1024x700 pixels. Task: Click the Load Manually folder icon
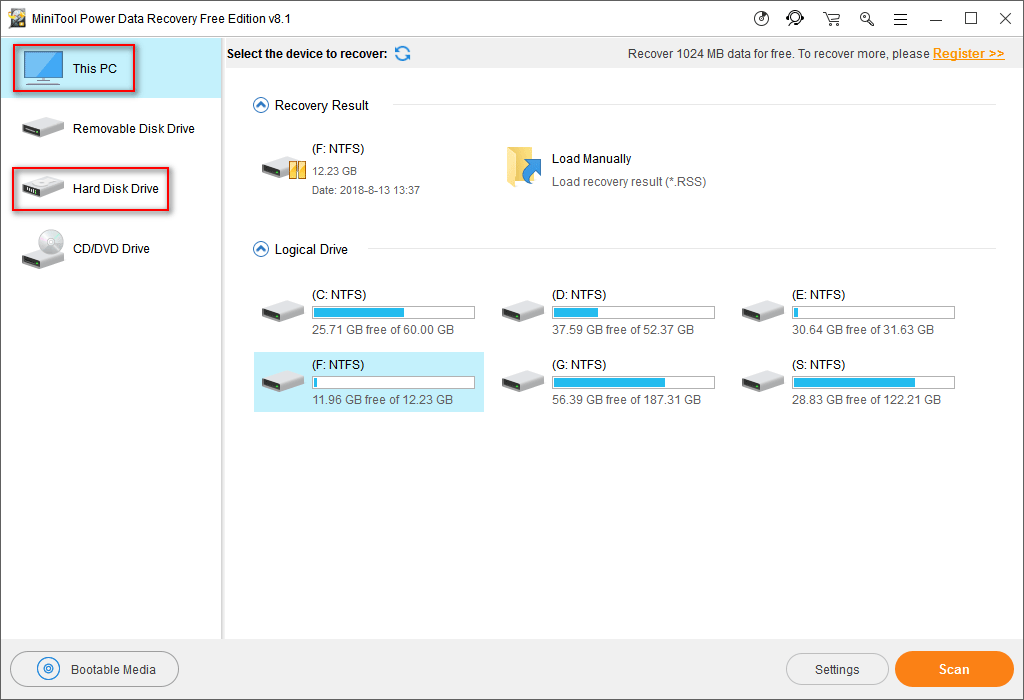(x=524, y=167)
